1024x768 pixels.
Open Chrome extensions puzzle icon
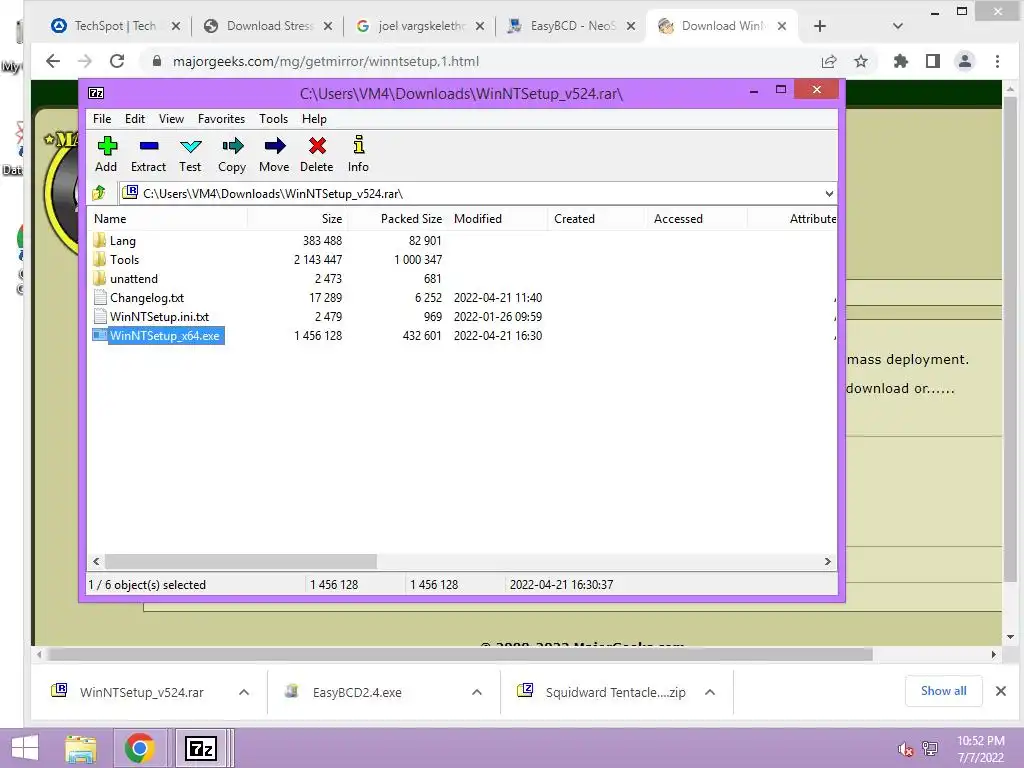(901, 61)
